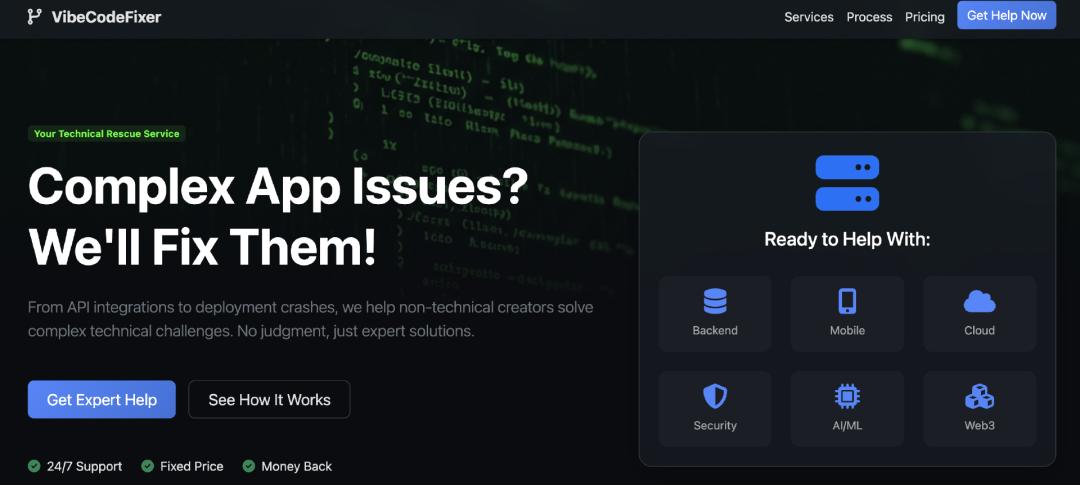Open the Services nav item
Screen dimensions: 1080x485
click(x=808, y=17)
